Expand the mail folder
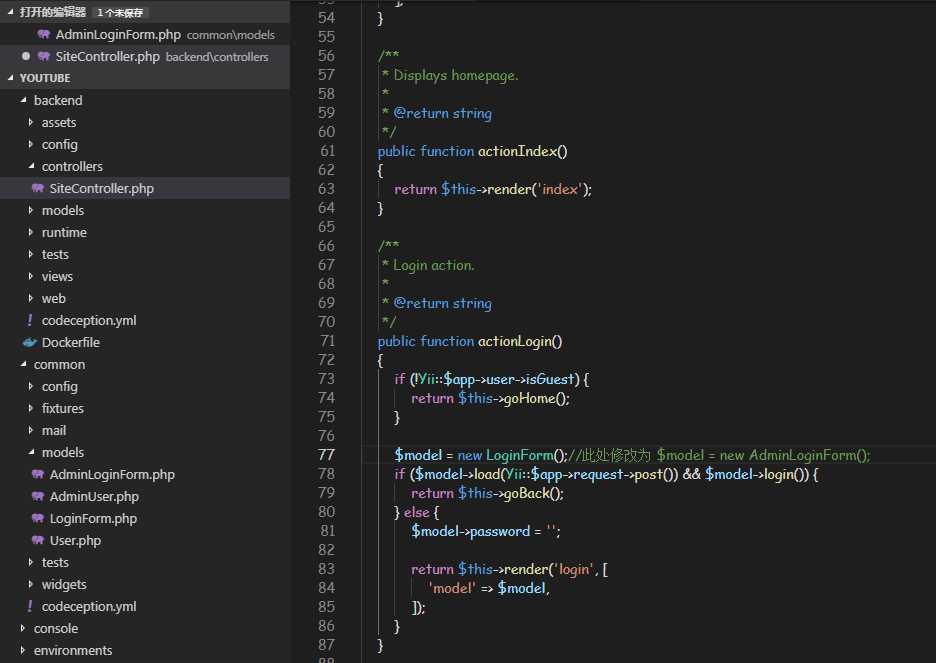Screen dimensions: 936x663 tap(30, 430)
